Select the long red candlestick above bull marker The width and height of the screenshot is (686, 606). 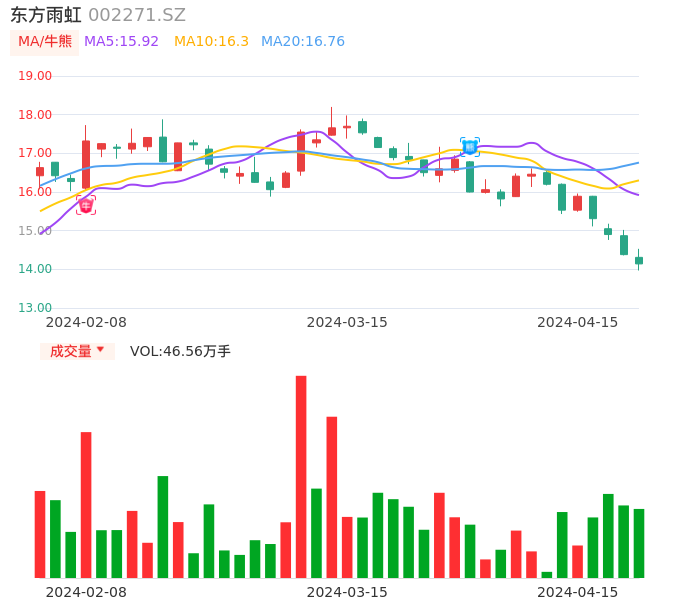86,164
